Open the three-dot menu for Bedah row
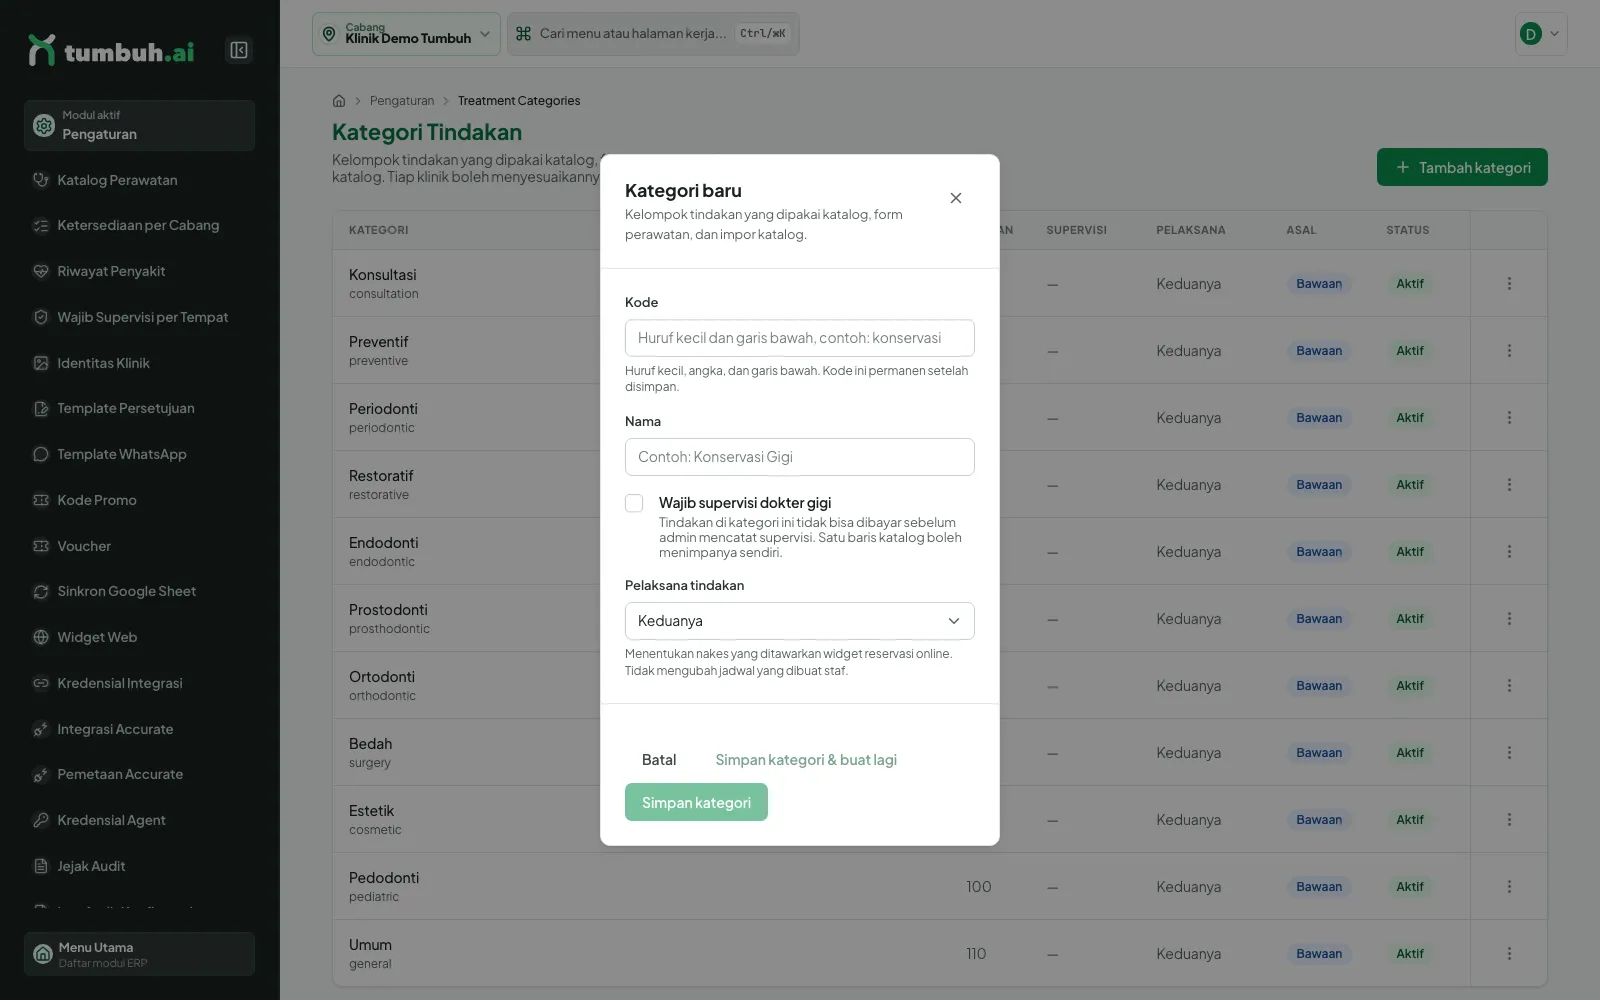The height and width of the screenshot is (1000, 1600). tap(1509, 753)
